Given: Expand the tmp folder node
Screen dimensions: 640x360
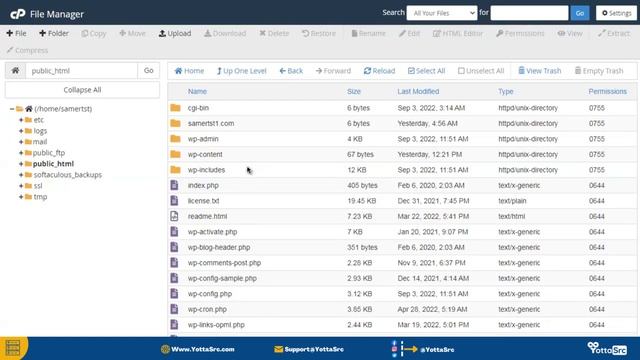Looking at the screenshot, I should click(21, 197).
